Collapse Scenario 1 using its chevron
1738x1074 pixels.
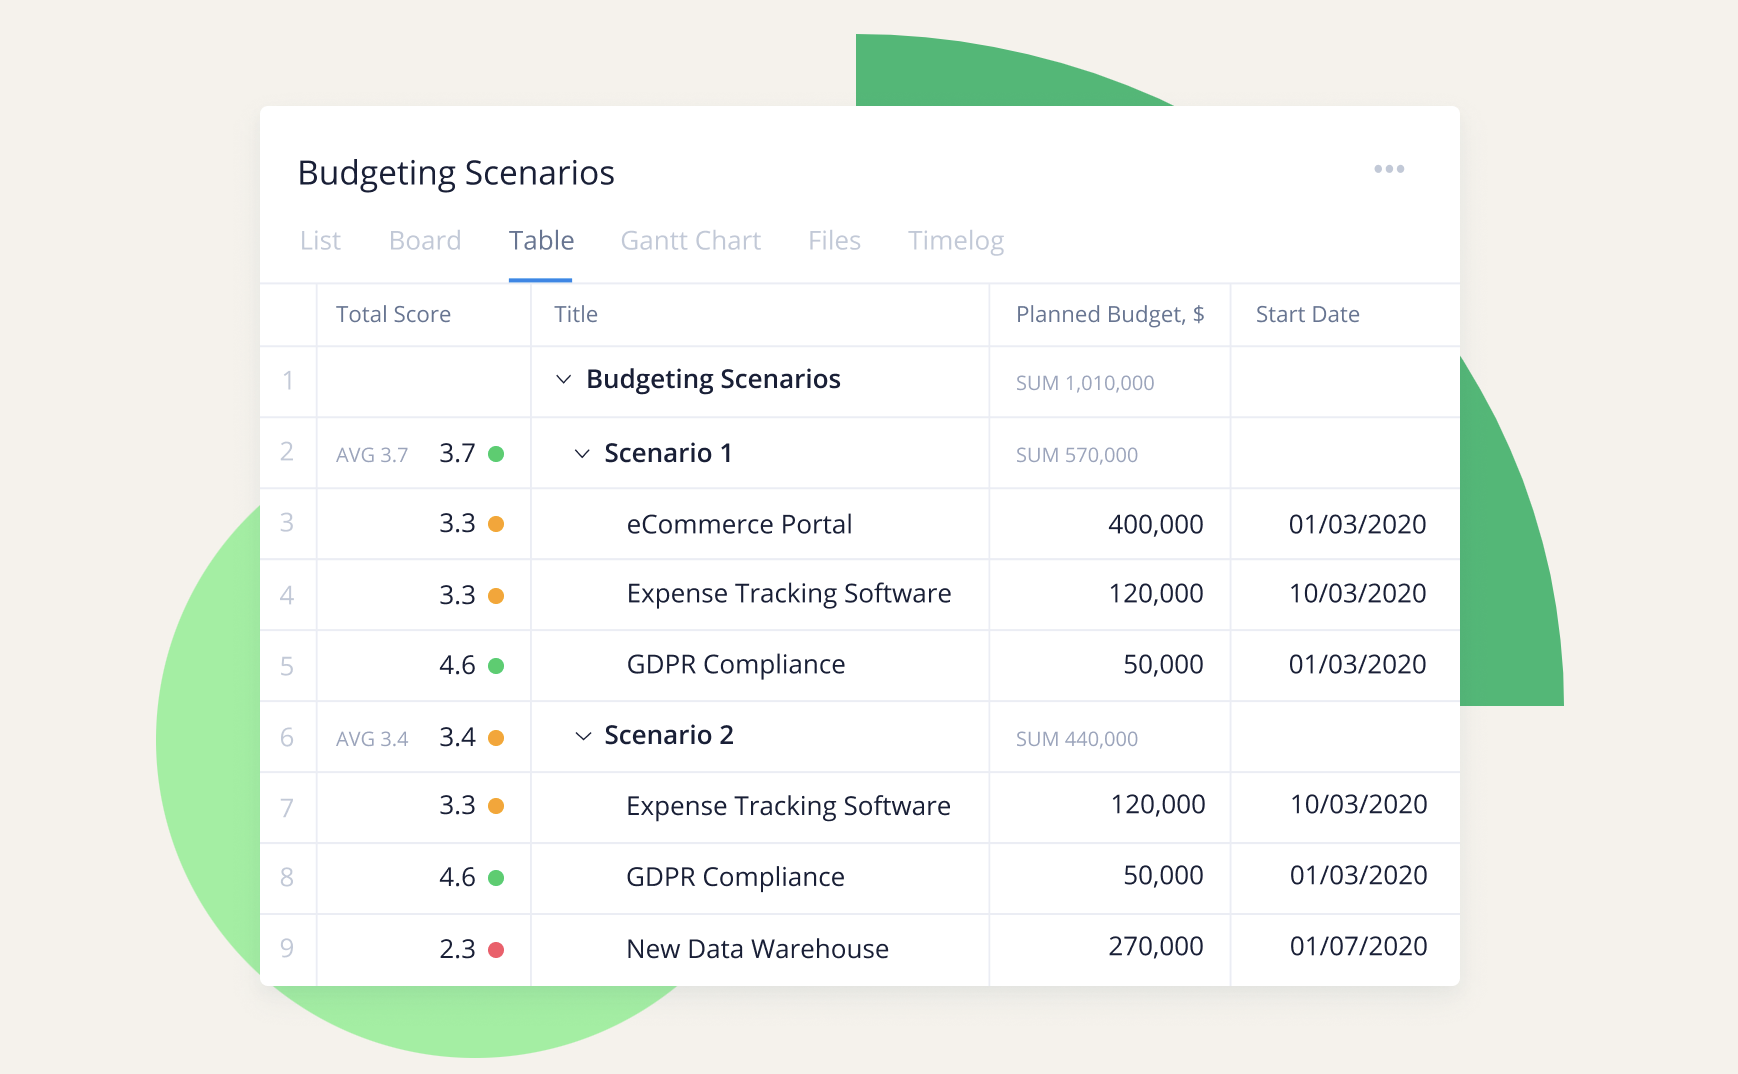click(580, 453)
